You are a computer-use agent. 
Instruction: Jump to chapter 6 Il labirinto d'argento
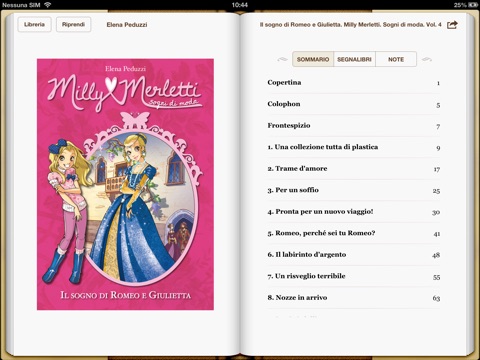coord(353,255)
